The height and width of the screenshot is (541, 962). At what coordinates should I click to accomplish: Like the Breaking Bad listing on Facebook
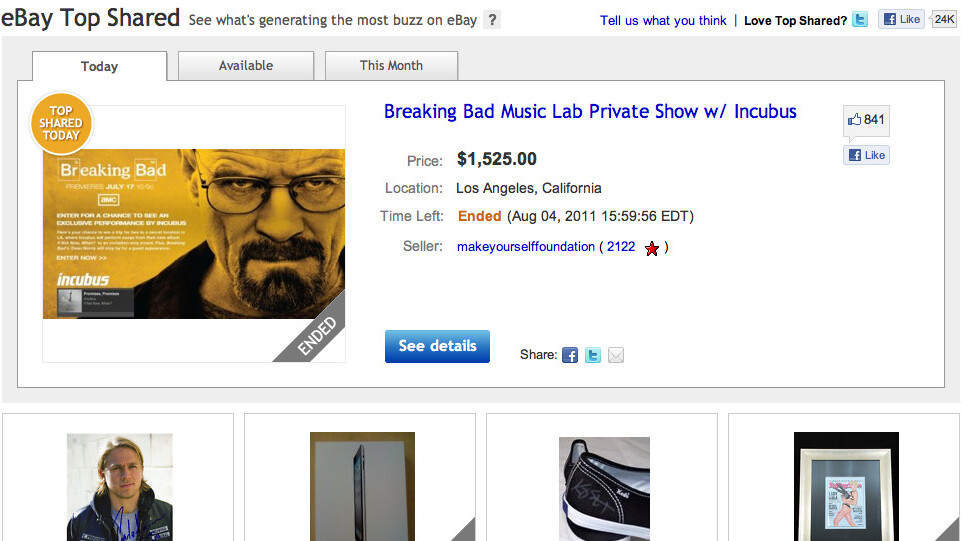866,155
